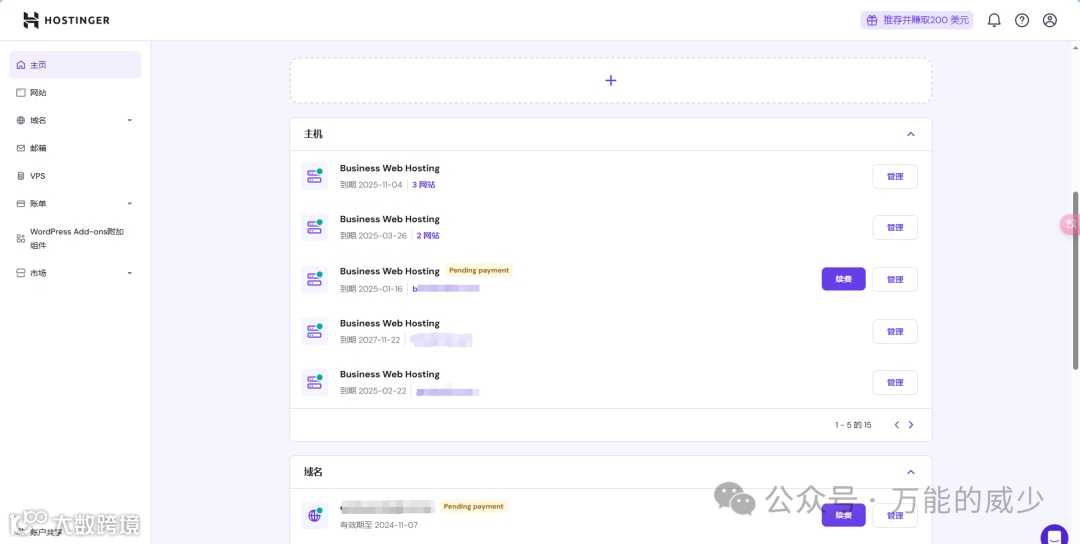
Task: Expand the 账单 sidebar arrow
Action: [129, 204]
